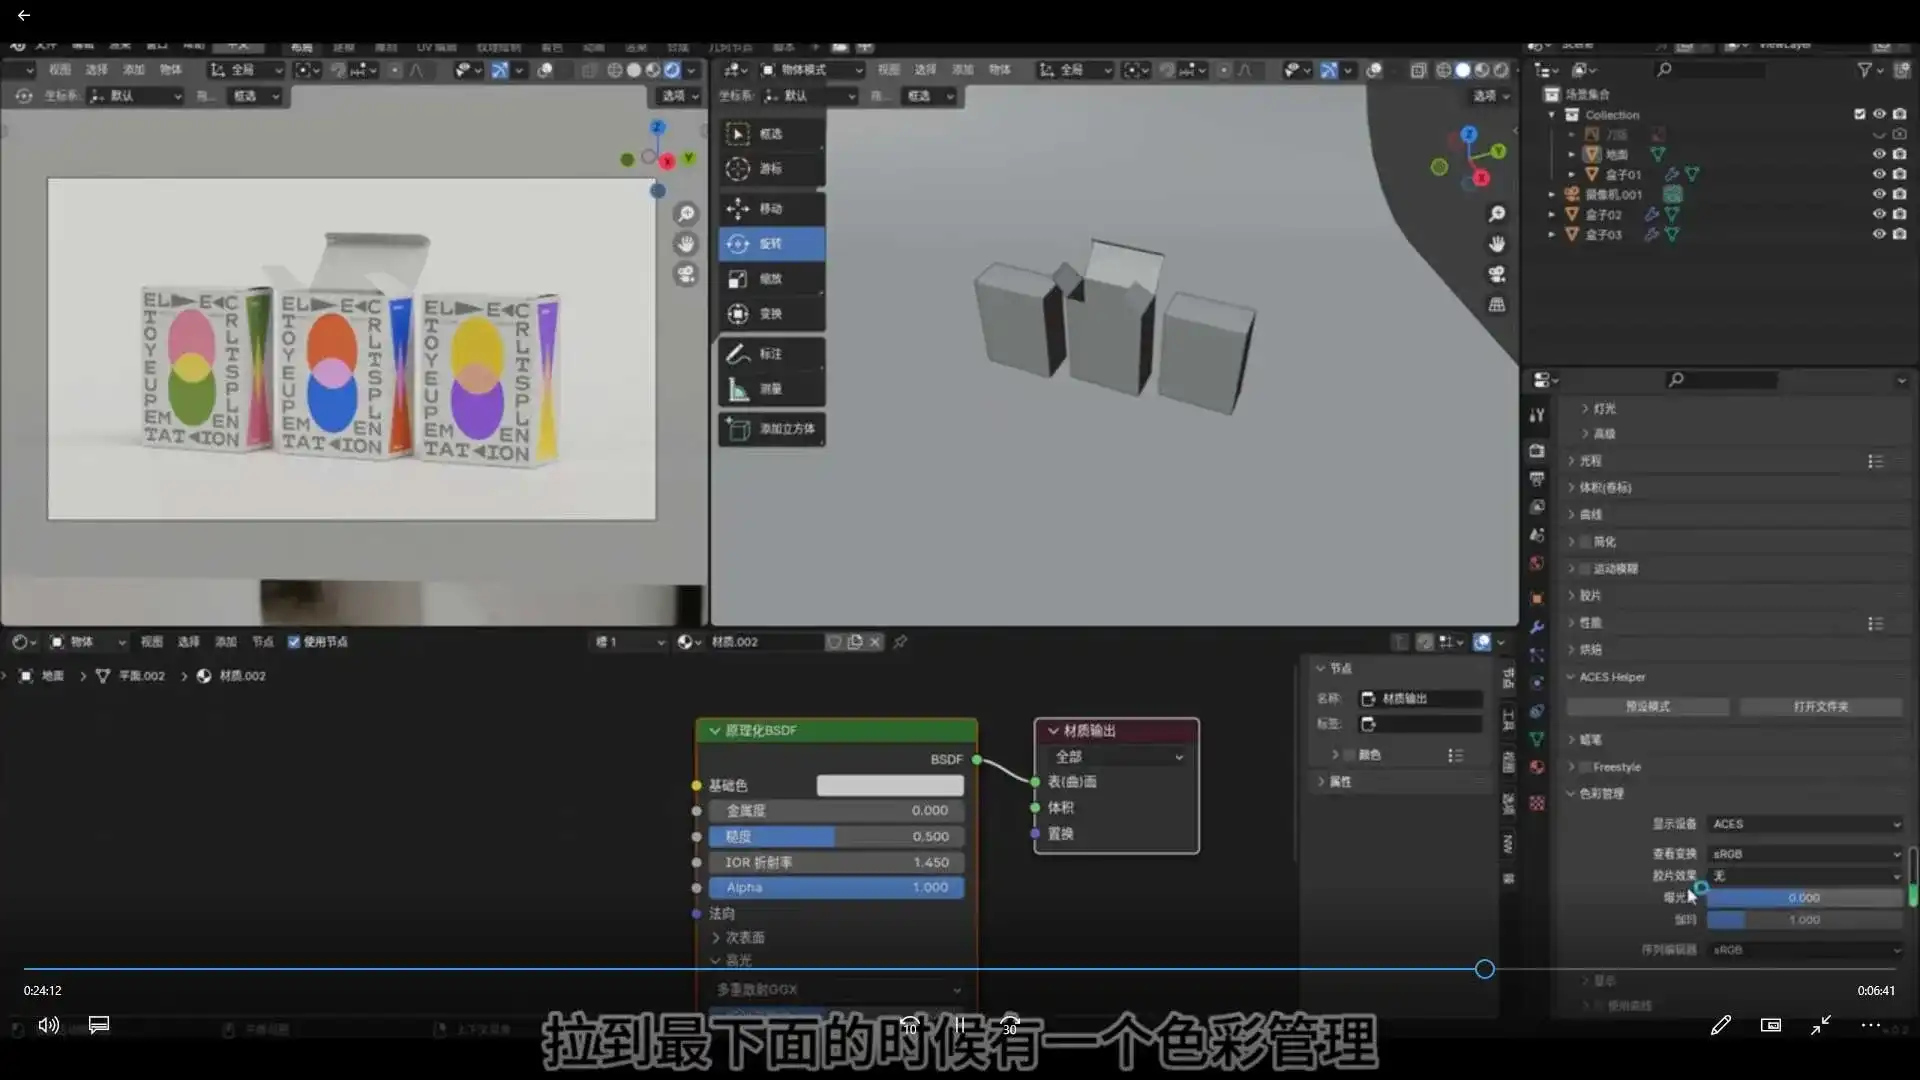Image resolution: width=1920 pixels, height=1080 pixels.
Task: Click the Open Folder button in ACES Helper
Action: click(1820, 707)
